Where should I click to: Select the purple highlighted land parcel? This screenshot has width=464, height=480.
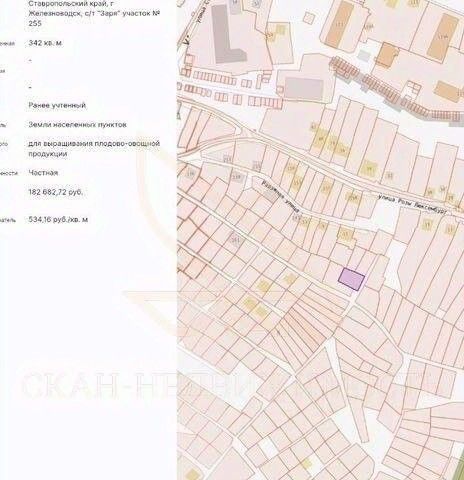click(x=351, y=279)
